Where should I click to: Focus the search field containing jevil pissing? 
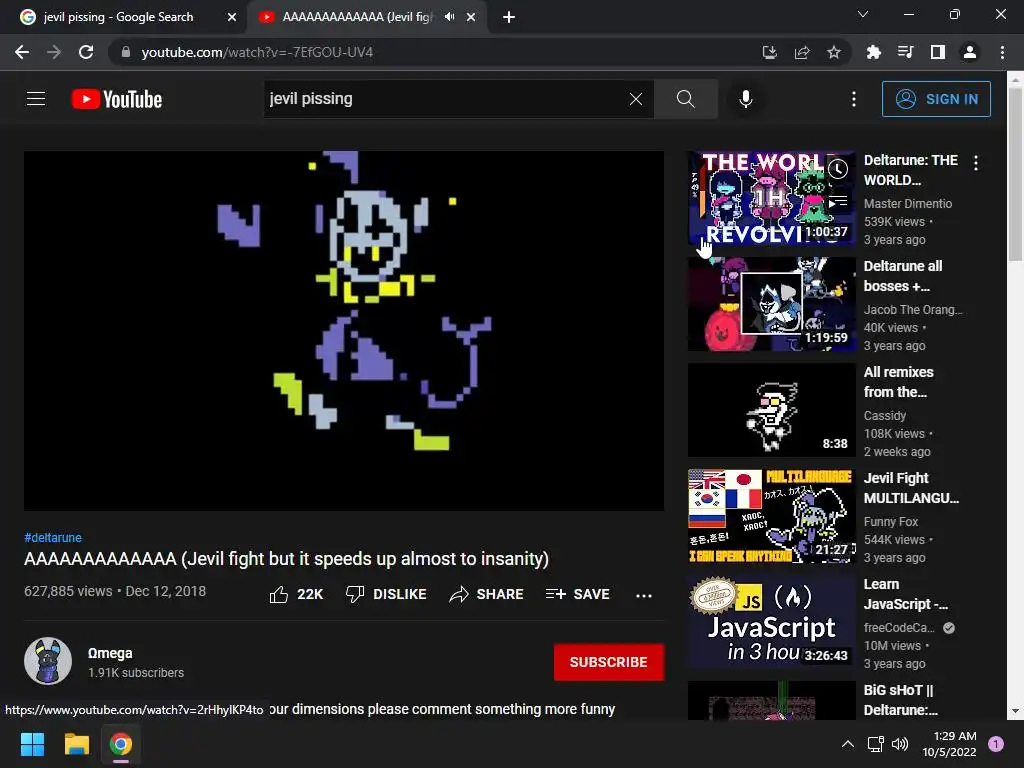444,99
